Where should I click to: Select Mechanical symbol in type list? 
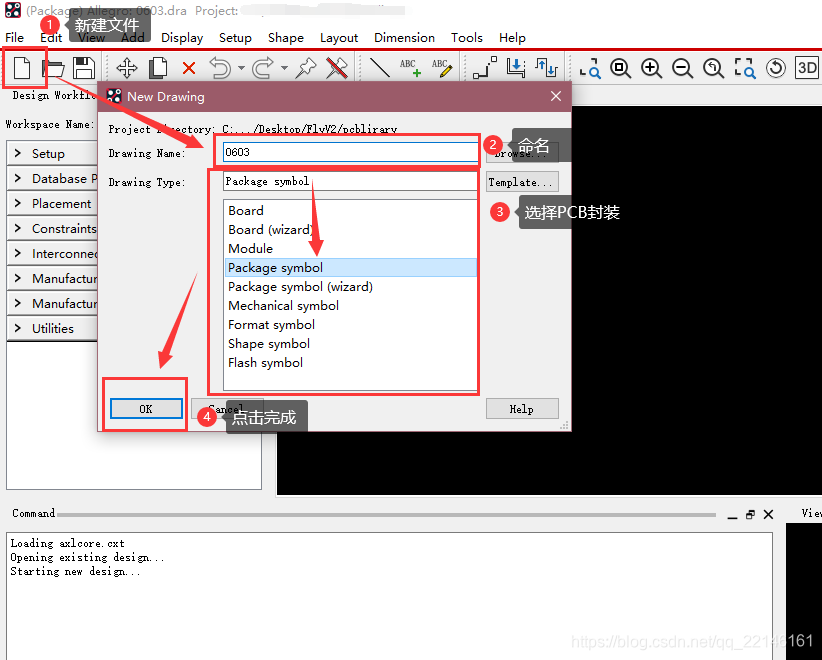click(x=283, y=306)
